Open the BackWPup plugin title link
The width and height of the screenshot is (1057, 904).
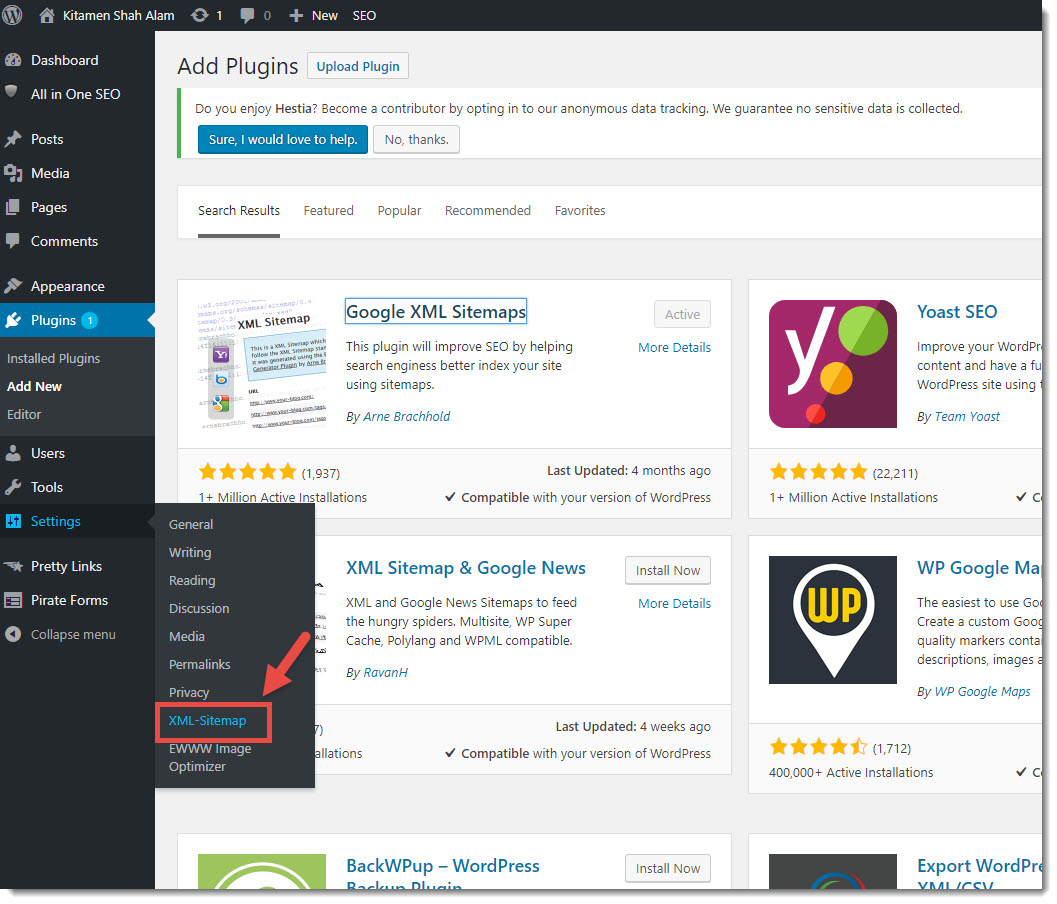point(443,876)
